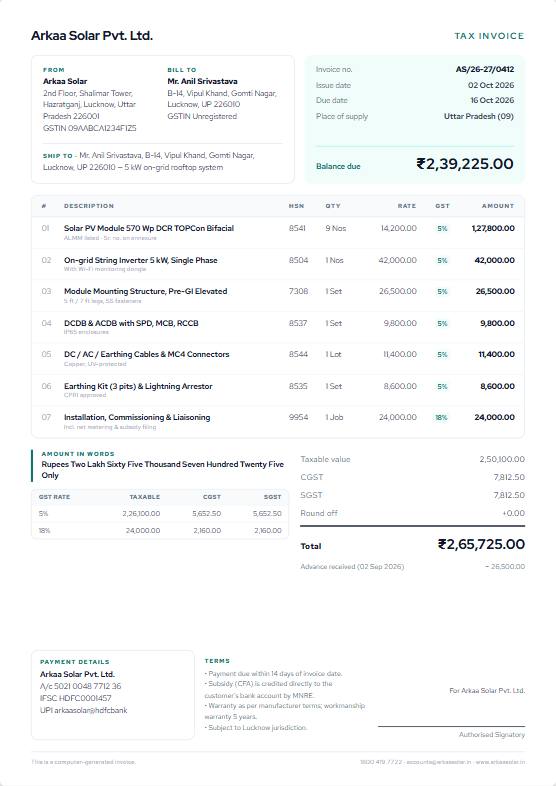Click 'This is a computer-generated invoice.' footer
This screenshot has height=786, width=556.
83,762
